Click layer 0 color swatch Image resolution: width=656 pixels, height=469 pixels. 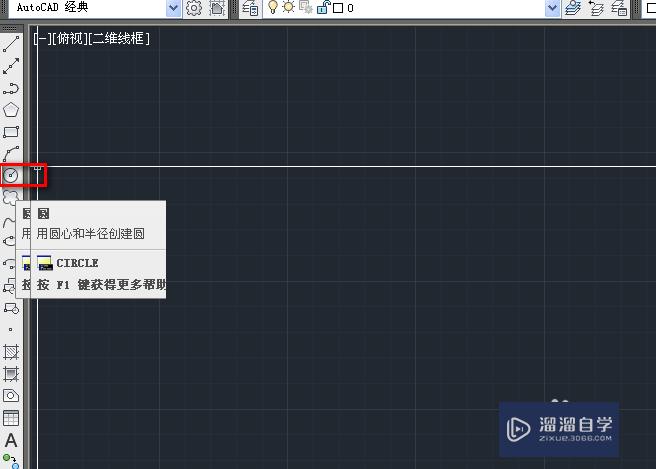(338, 8)
